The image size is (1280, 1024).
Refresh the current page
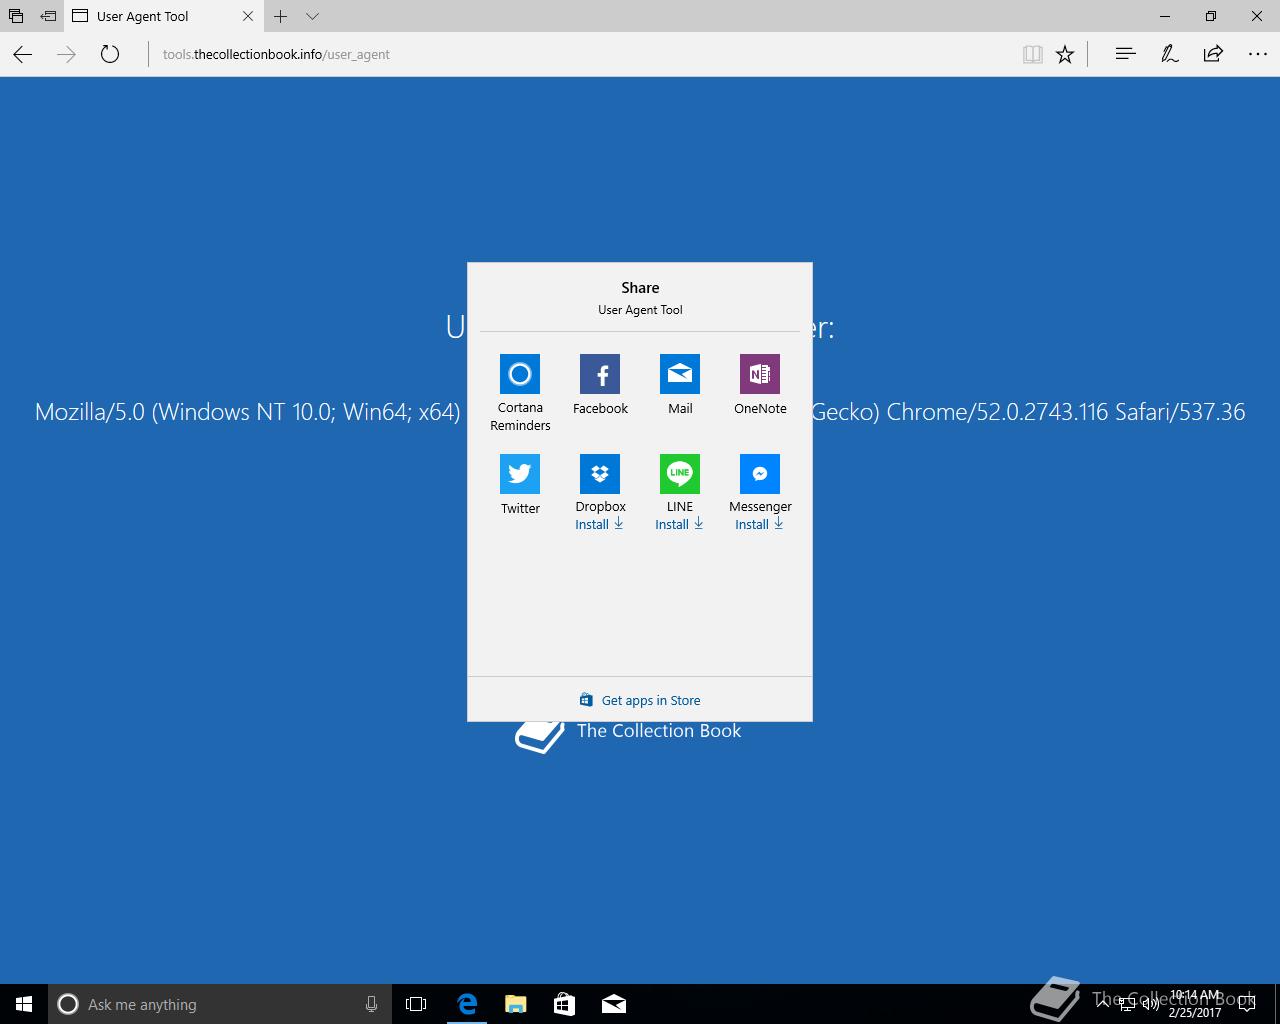pos(110,54)
